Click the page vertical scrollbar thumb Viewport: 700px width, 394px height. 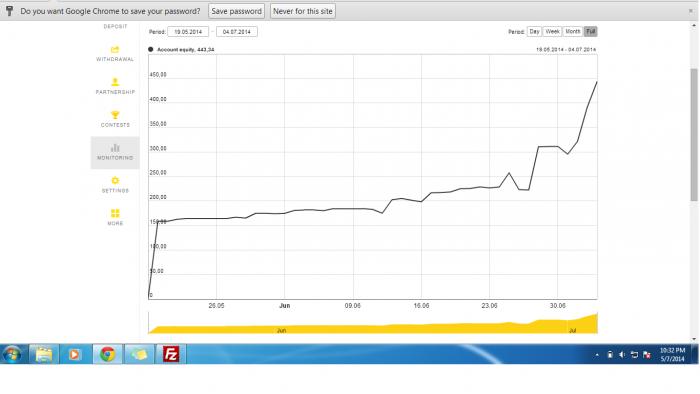coord(694,135)
